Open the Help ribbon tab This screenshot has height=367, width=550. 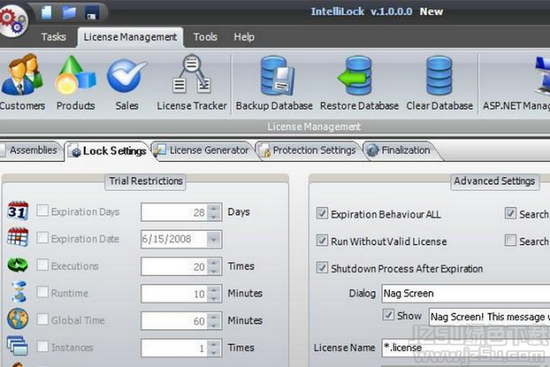[x=244, y=37]
